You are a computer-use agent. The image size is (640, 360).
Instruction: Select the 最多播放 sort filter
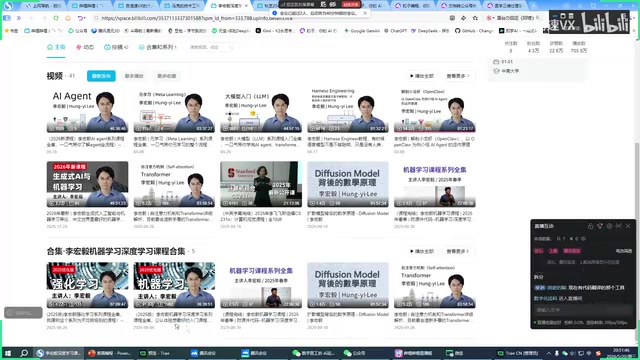pos(134,76)
